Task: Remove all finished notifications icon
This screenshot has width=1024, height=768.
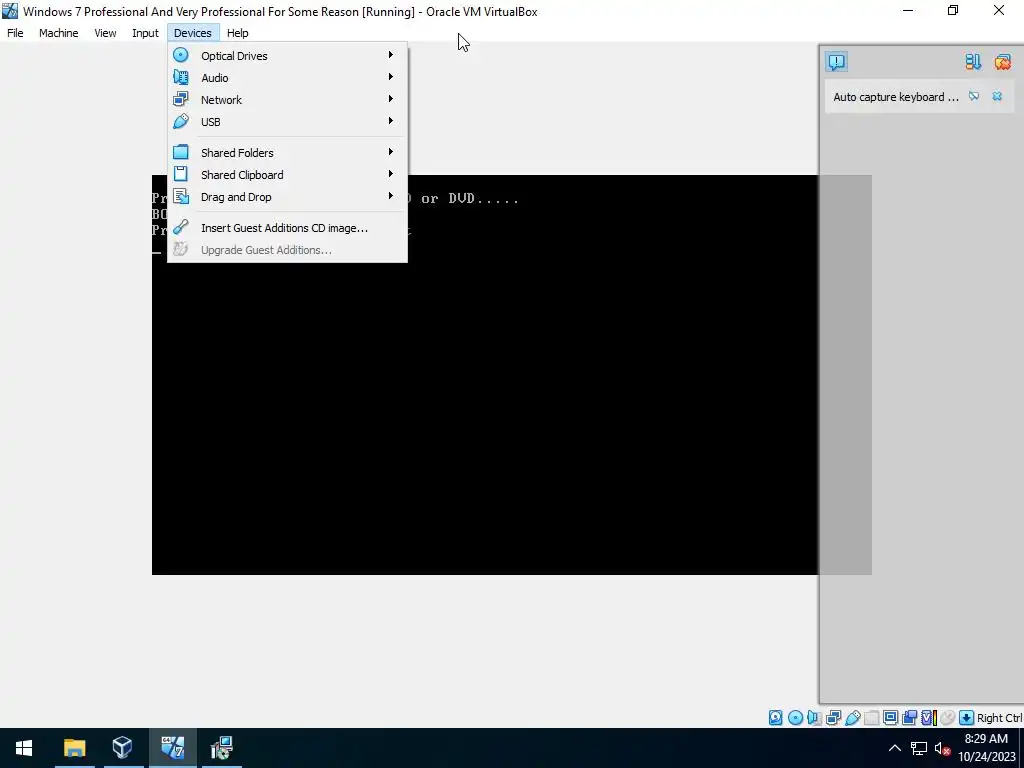Action: tap(1002, 61)
